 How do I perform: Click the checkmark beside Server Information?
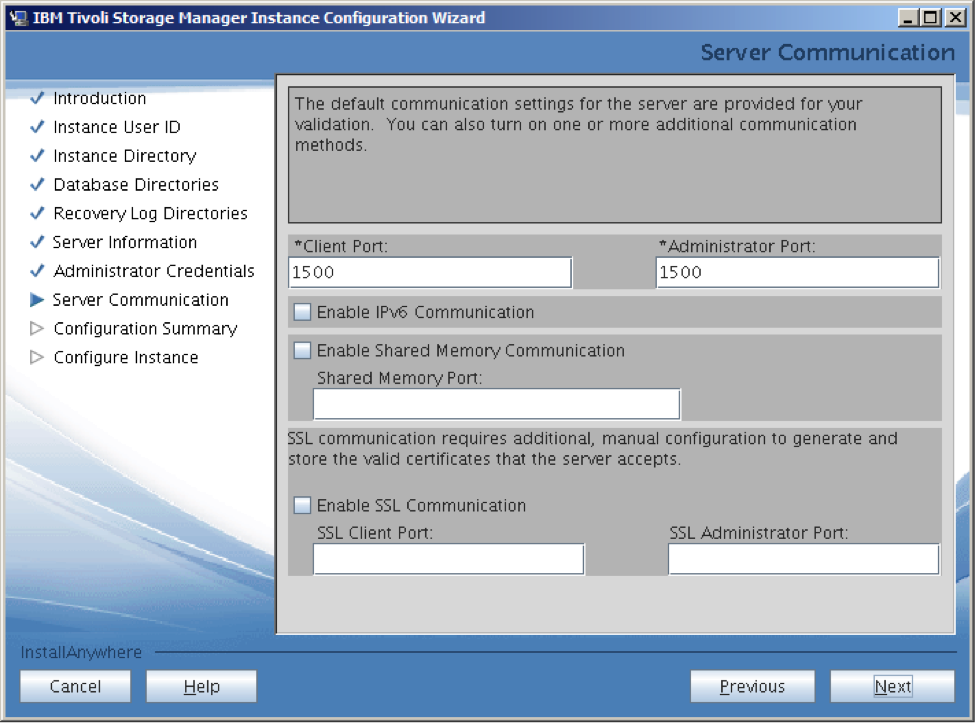point(37,241)
